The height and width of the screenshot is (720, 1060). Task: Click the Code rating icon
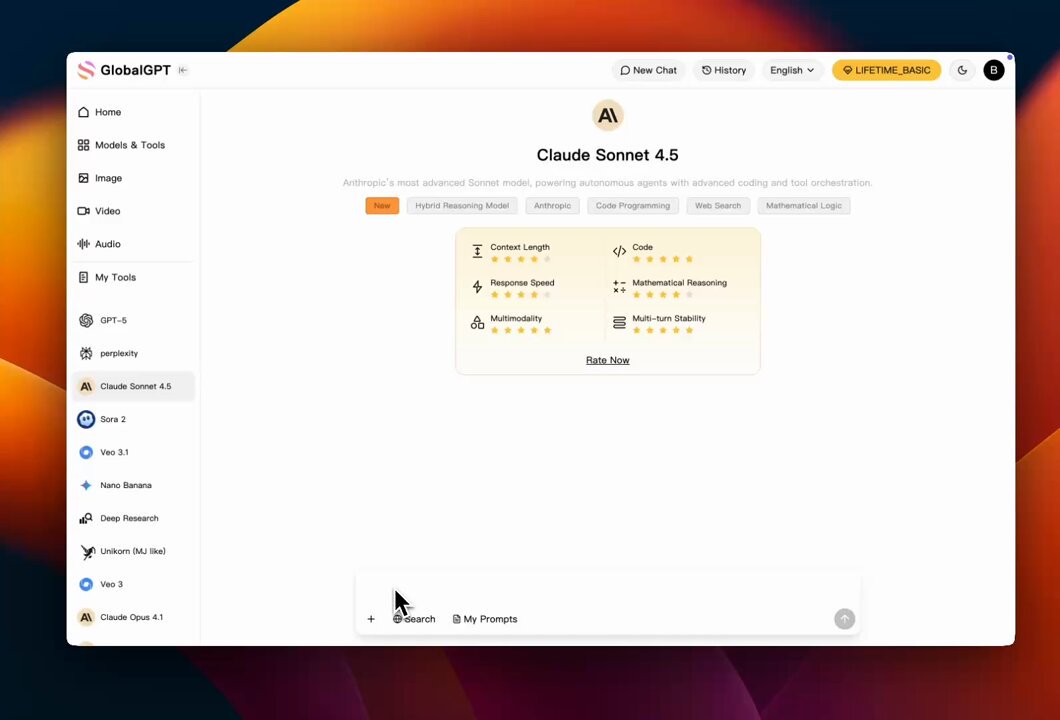click(x=619, y=251)
